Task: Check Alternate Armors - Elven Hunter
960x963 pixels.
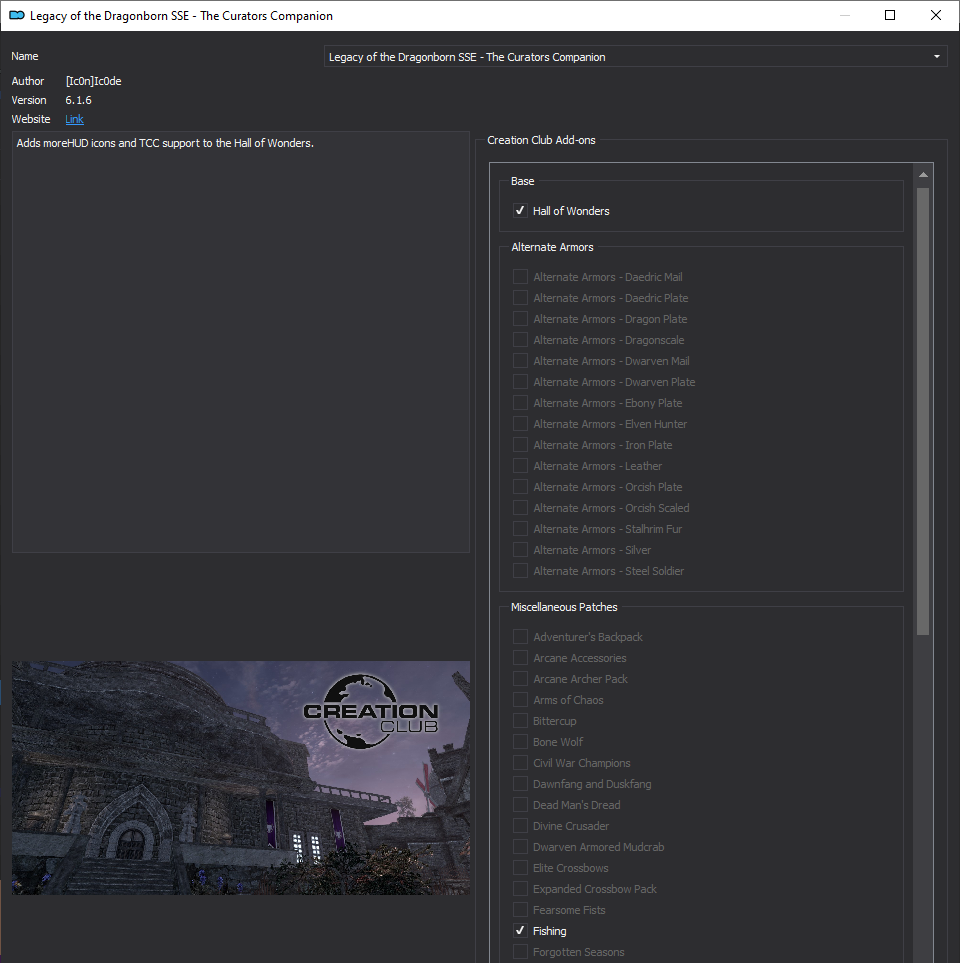Action: [x=520, y=424]
